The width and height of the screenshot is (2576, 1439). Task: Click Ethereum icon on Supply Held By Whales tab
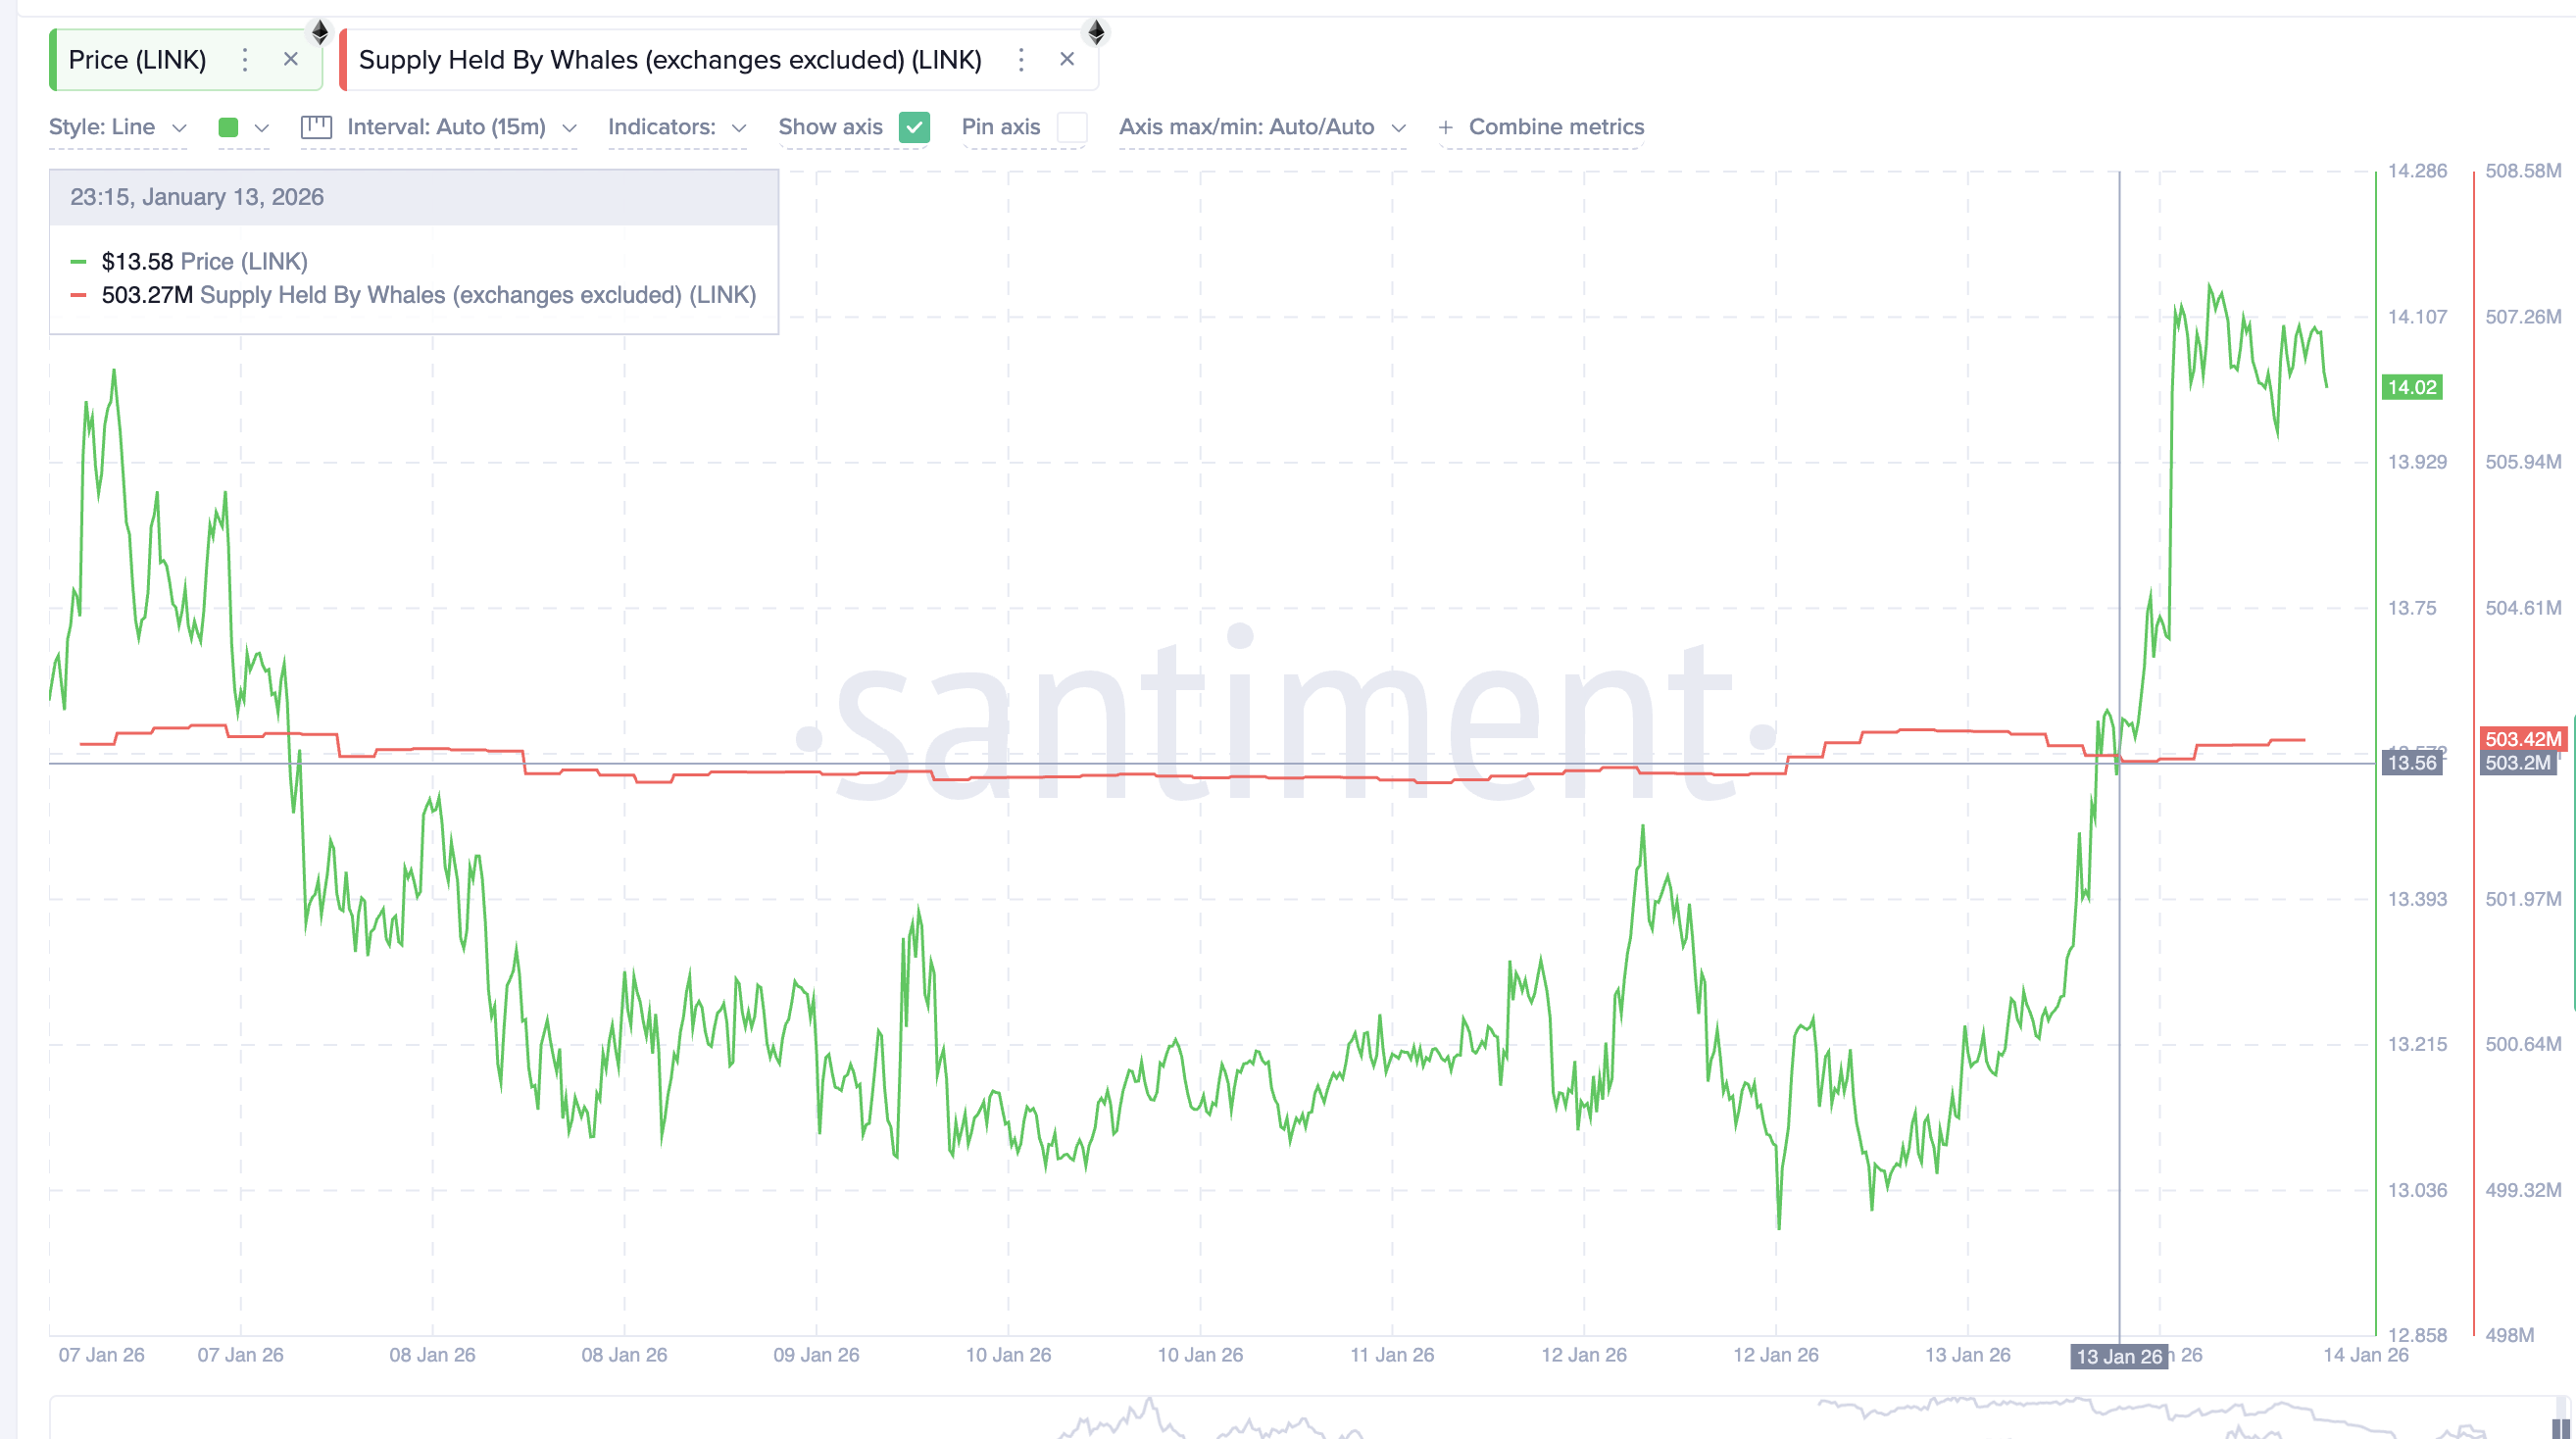(1096, 32)
